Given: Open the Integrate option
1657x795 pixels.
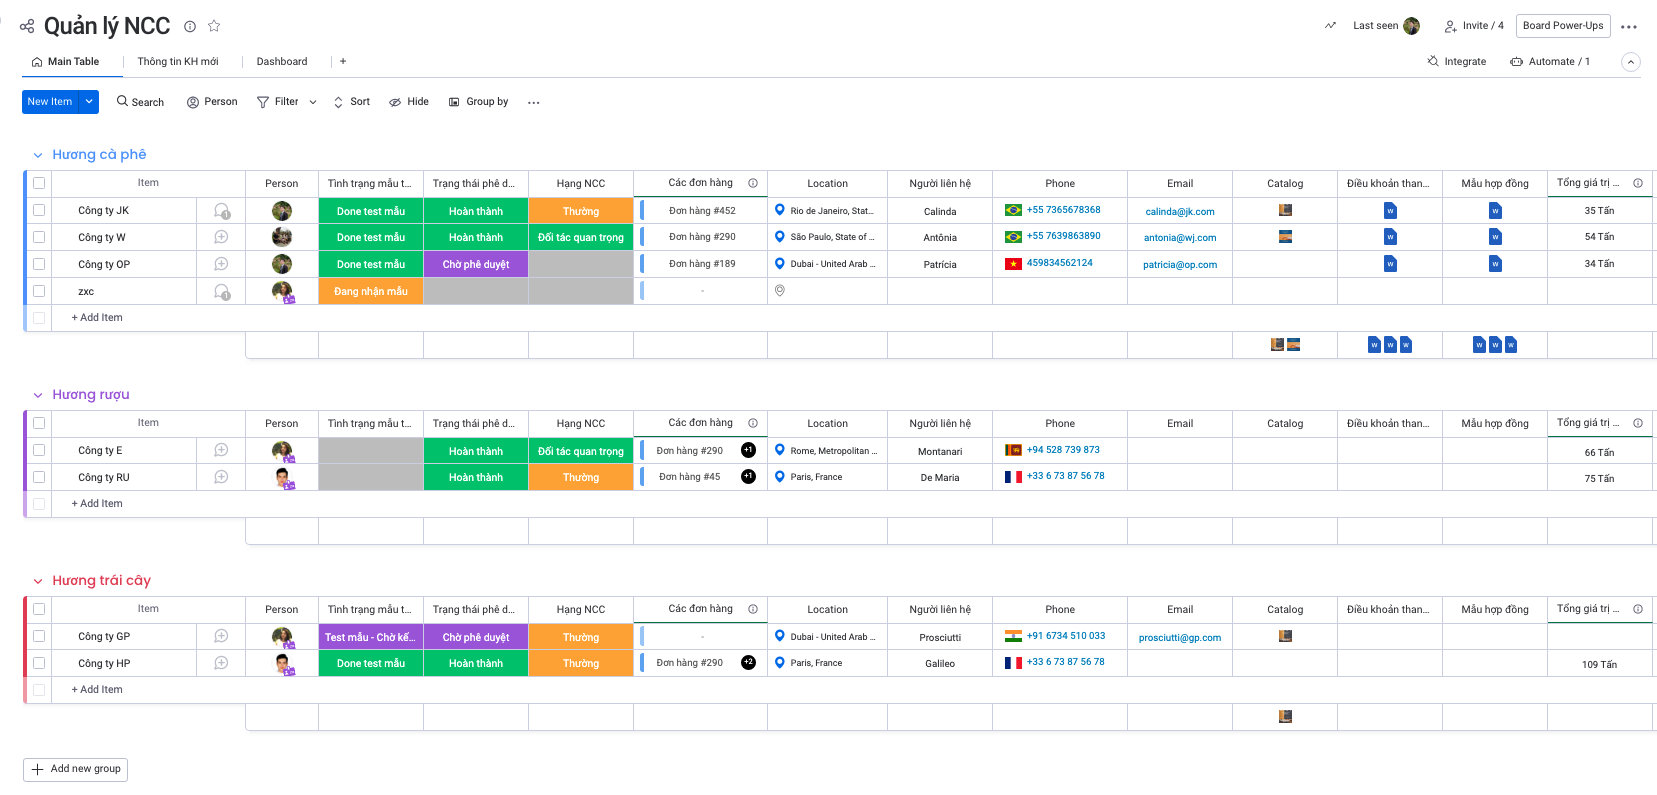Looking at the screenshot, I should [1456, 62].
